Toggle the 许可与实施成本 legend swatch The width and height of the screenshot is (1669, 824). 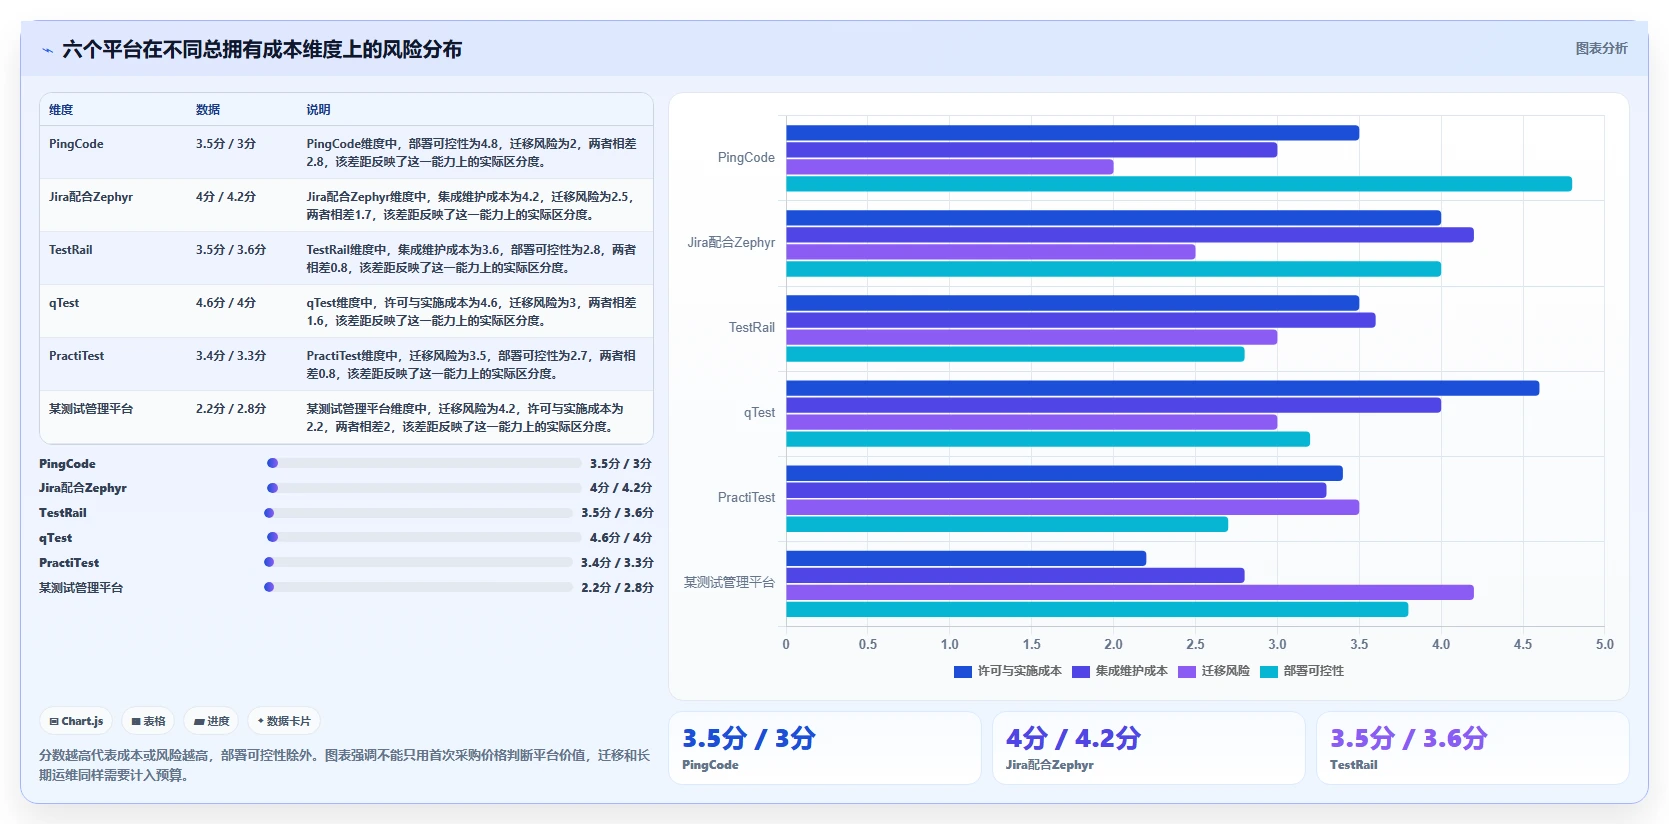pos(963,672)
